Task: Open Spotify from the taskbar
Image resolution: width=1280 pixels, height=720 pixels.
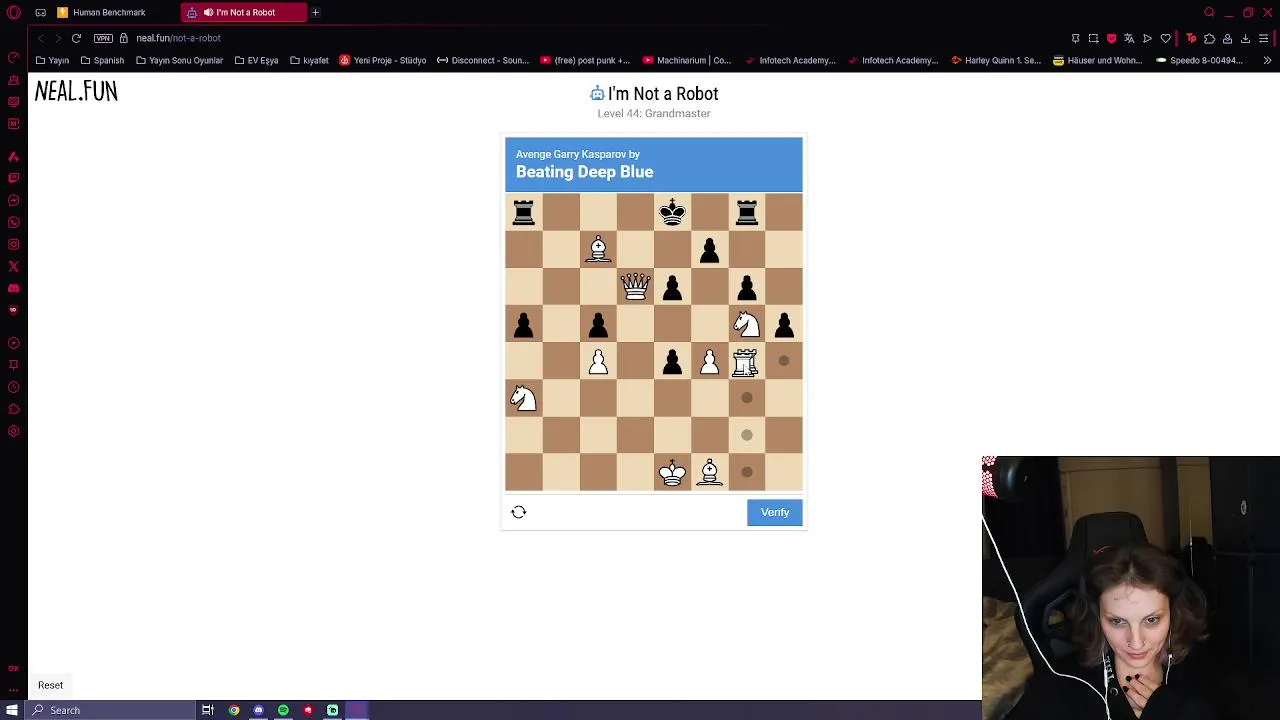Action: [283, 710]
